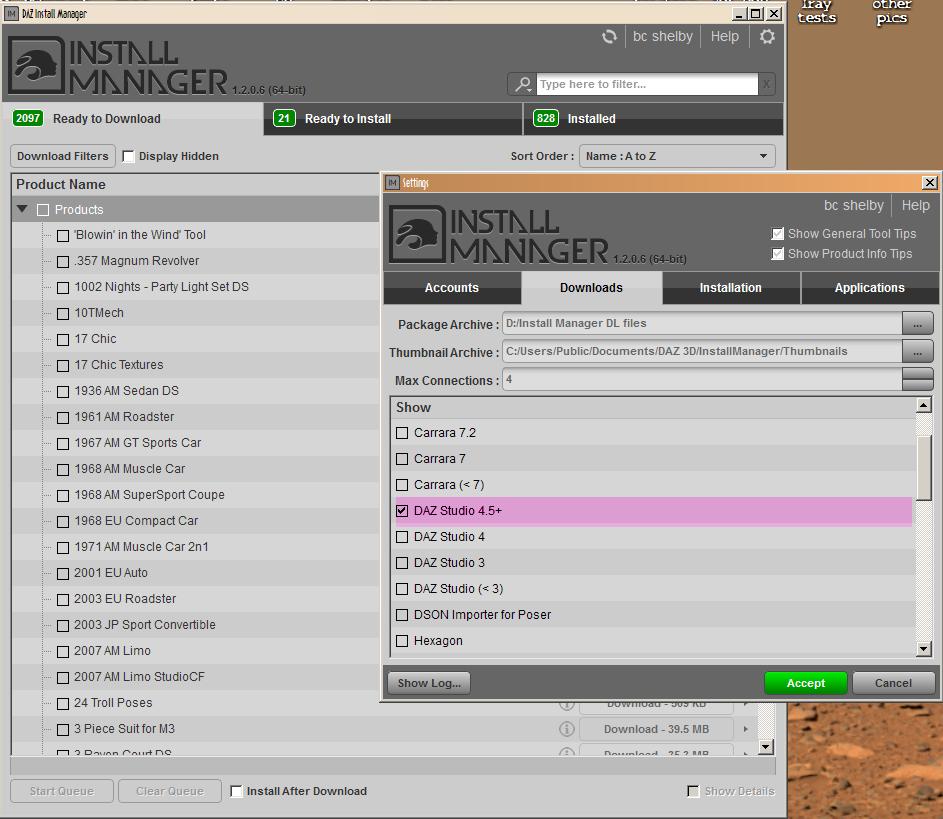Click the user account icon beside filter field
943x819 pixels.
[x=523, y=84]
